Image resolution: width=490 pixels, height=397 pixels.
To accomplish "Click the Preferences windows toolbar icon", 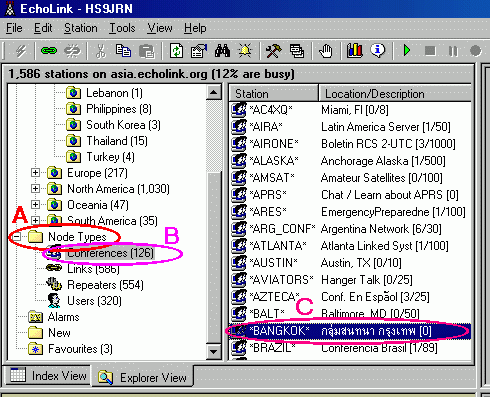I will [297, 51].
